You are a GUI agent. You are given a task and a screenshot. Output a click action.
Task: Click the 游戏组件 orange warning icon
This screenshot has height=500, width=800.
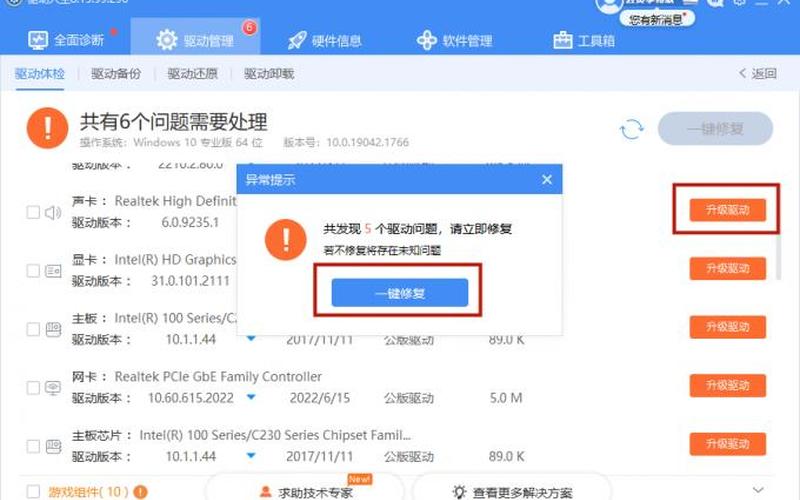click(x=140, y=492)
